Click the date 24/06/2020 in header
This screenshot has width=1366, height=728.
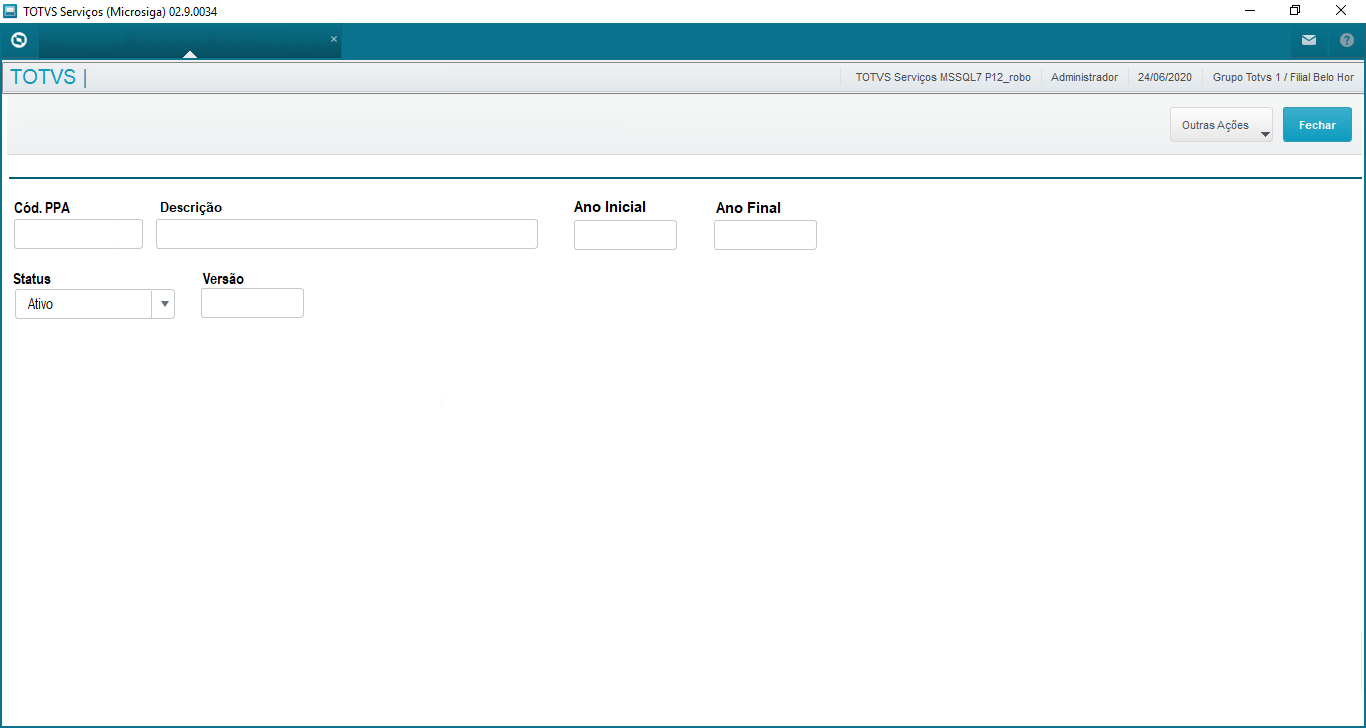(1165, 77)
